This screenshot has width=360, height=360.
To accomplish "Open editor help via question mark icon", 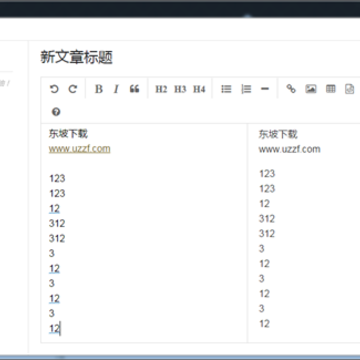I will click(56, 112).
